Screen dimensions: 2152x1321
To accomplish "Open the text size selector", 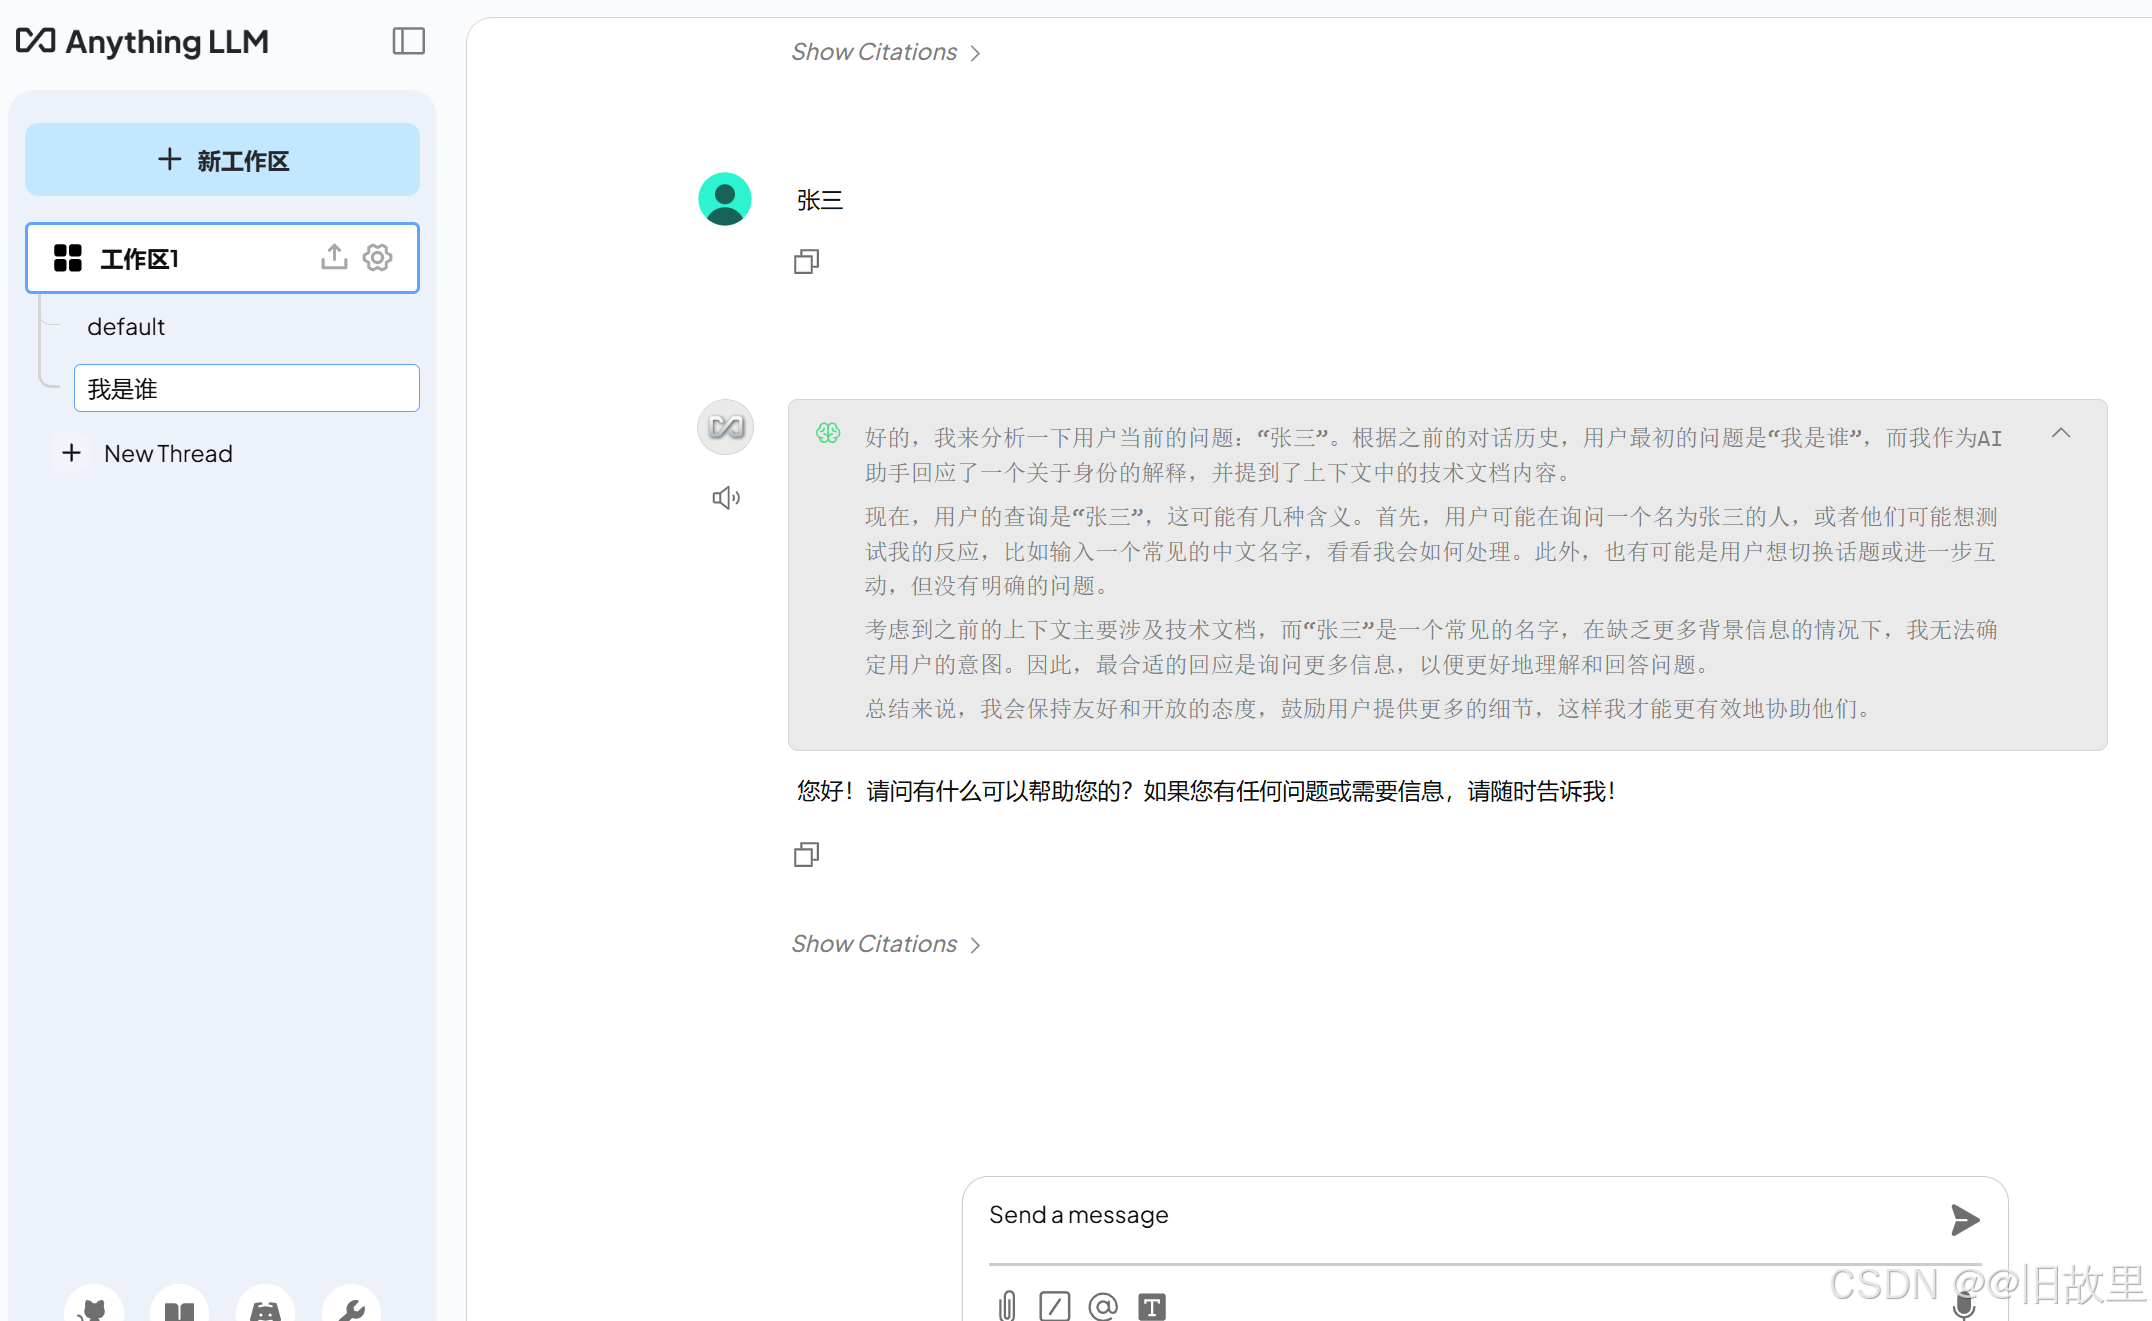I will pos(1151,1305).
